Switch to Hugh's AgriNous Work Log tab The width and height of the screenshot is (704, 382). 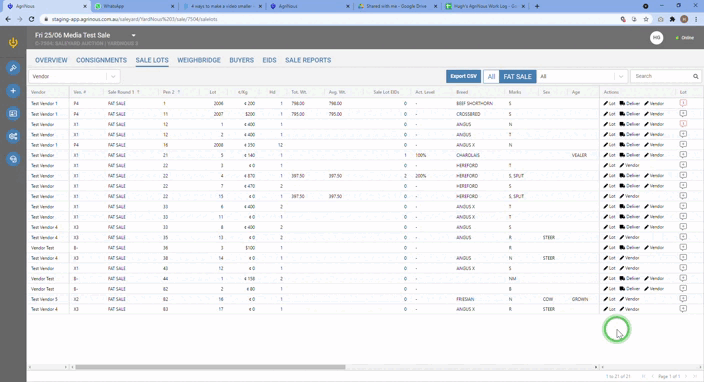click(x=485, y=6)
